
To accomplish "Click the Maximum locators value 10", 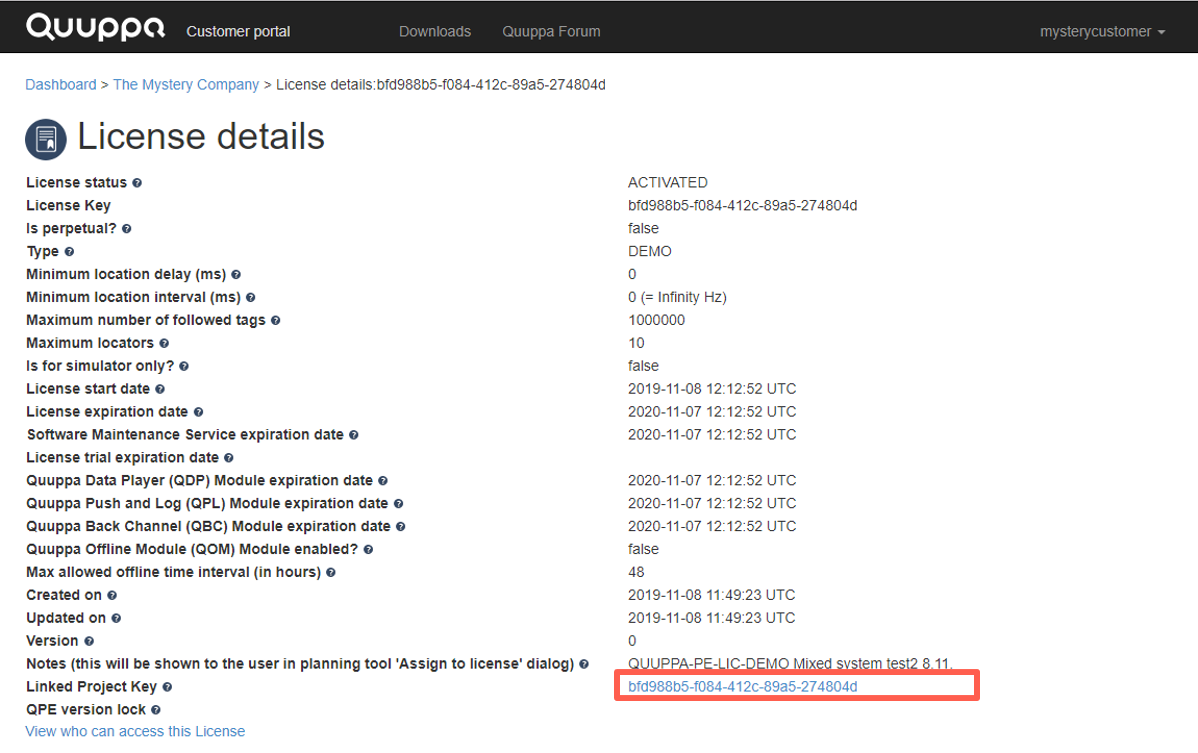I will 636,343.
